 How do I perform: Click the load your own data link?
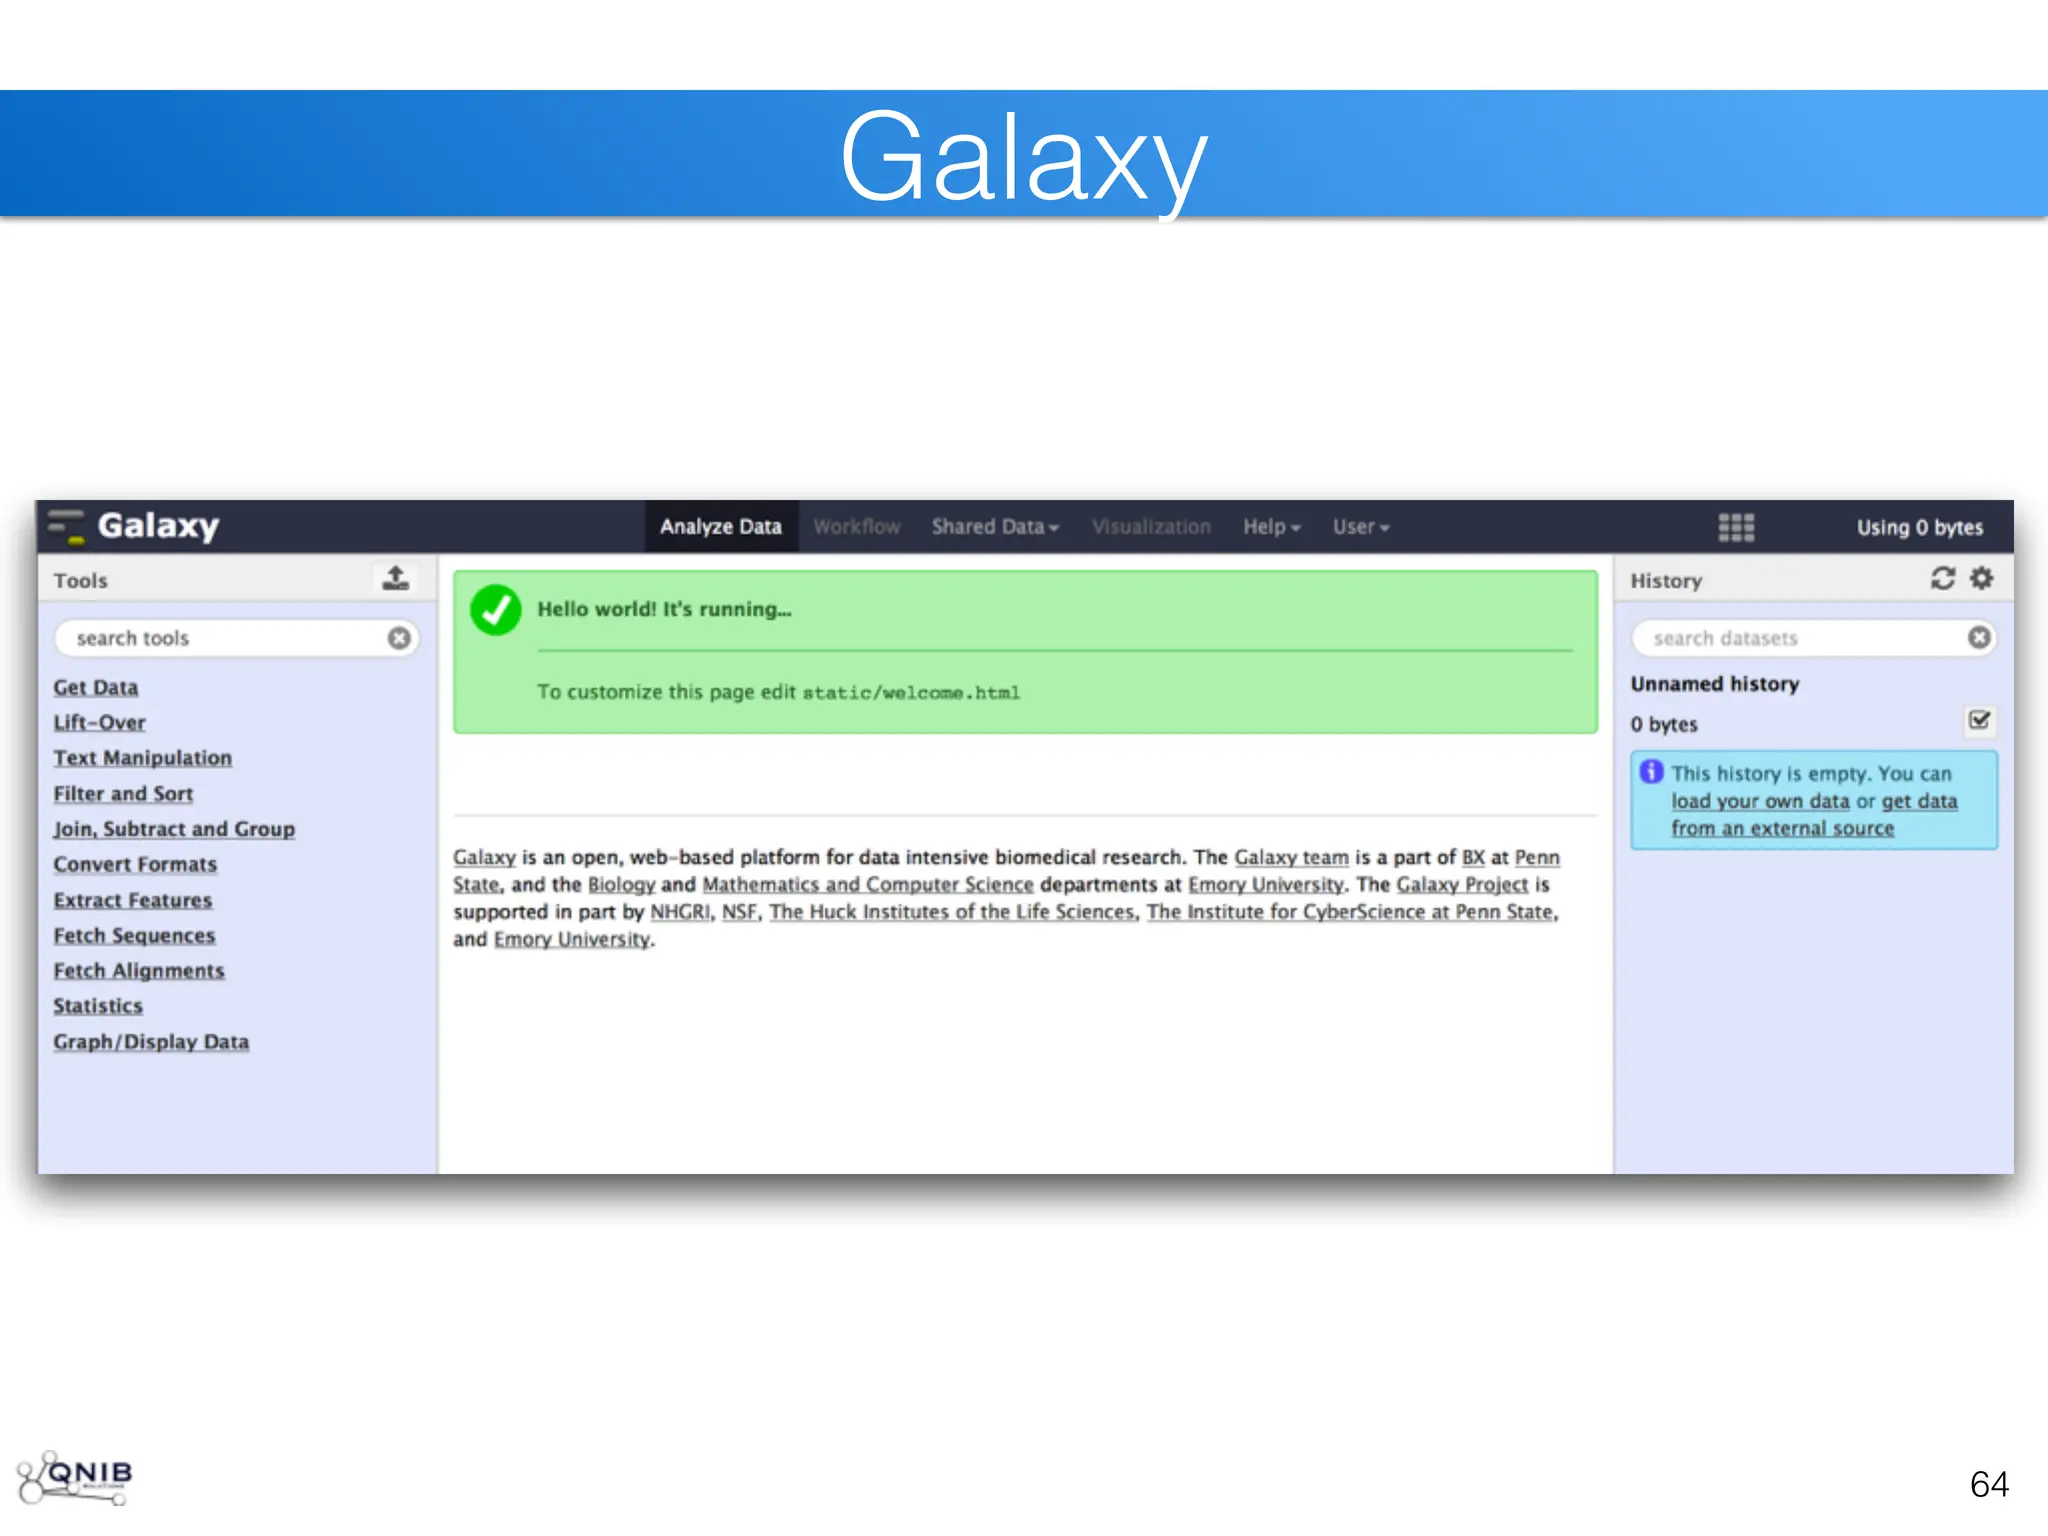[x=1760, y=801]
